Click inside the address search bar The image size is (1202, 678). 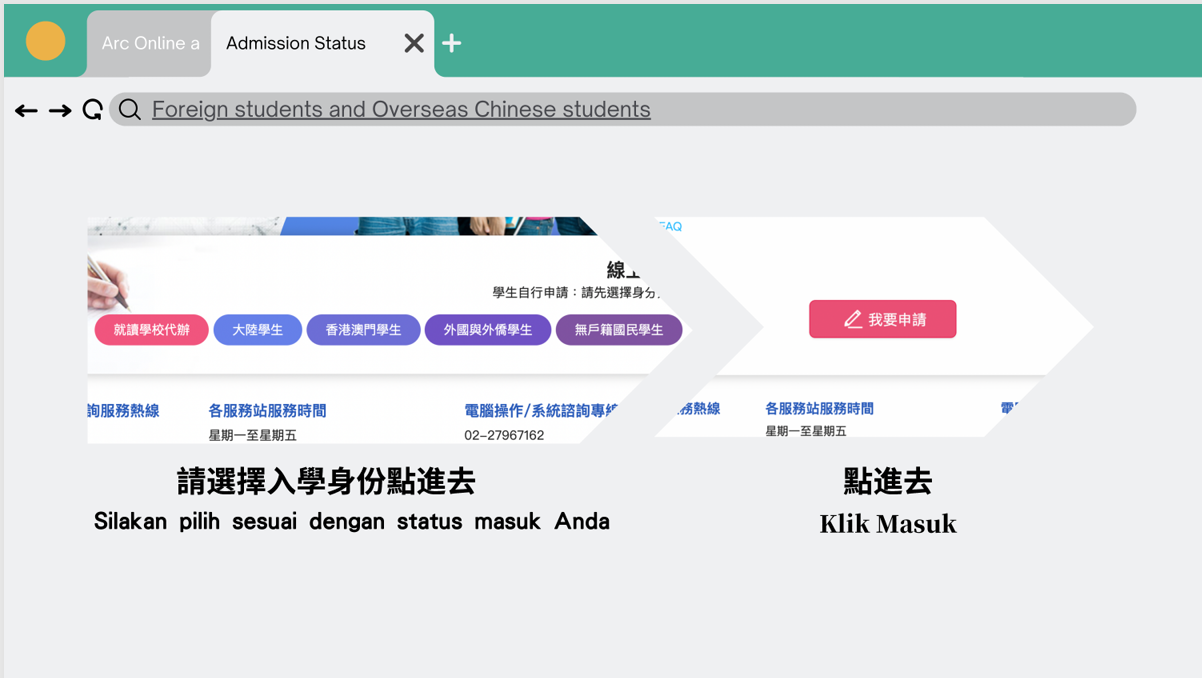tap(600, 109)
